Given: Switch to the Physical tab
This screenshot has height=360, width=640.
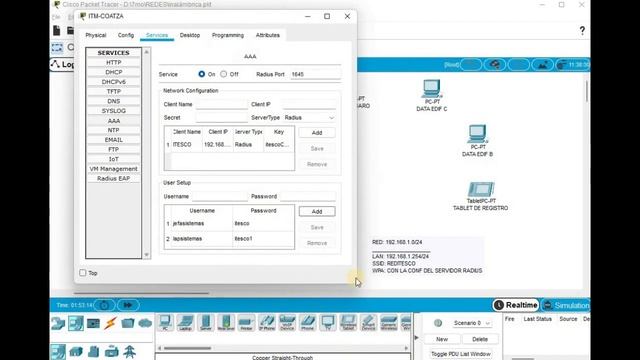Looking at the screenshot, I should click(x=96, y=35).
